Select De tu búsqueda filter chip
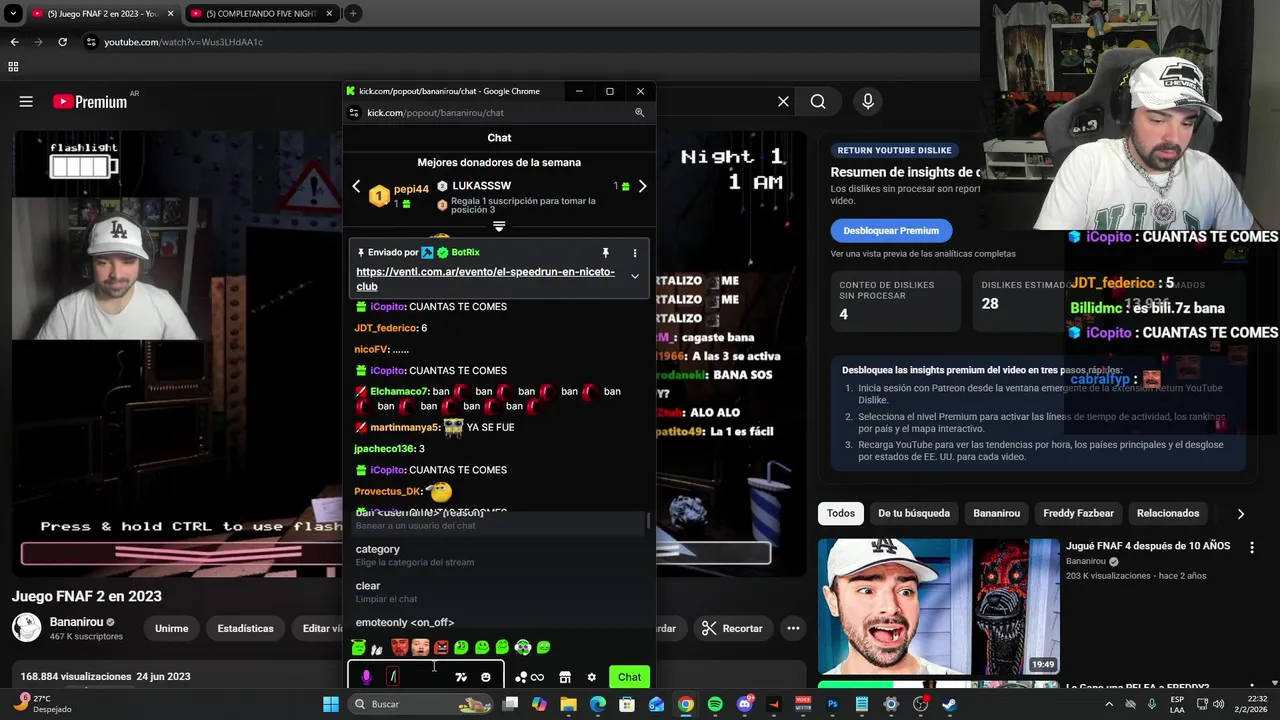 pyautogui.click(x=914, y=513)
